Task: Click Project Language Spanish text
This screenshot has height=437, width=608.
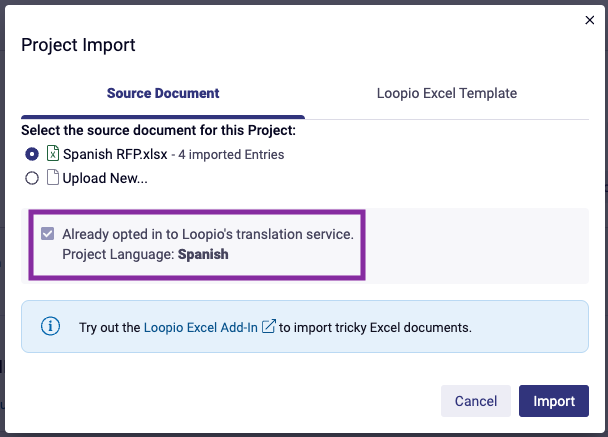Action: click(145, 254)
